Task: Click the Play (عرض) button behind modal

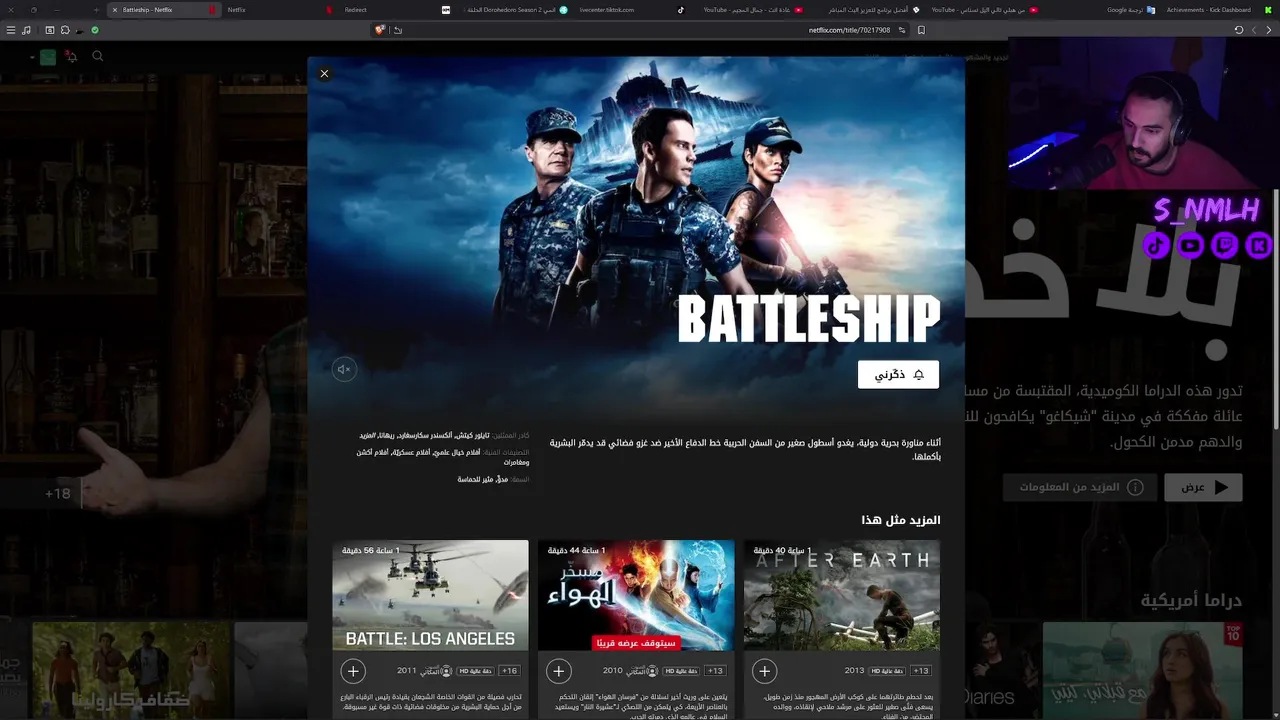Action: (x=1203, y=487)
